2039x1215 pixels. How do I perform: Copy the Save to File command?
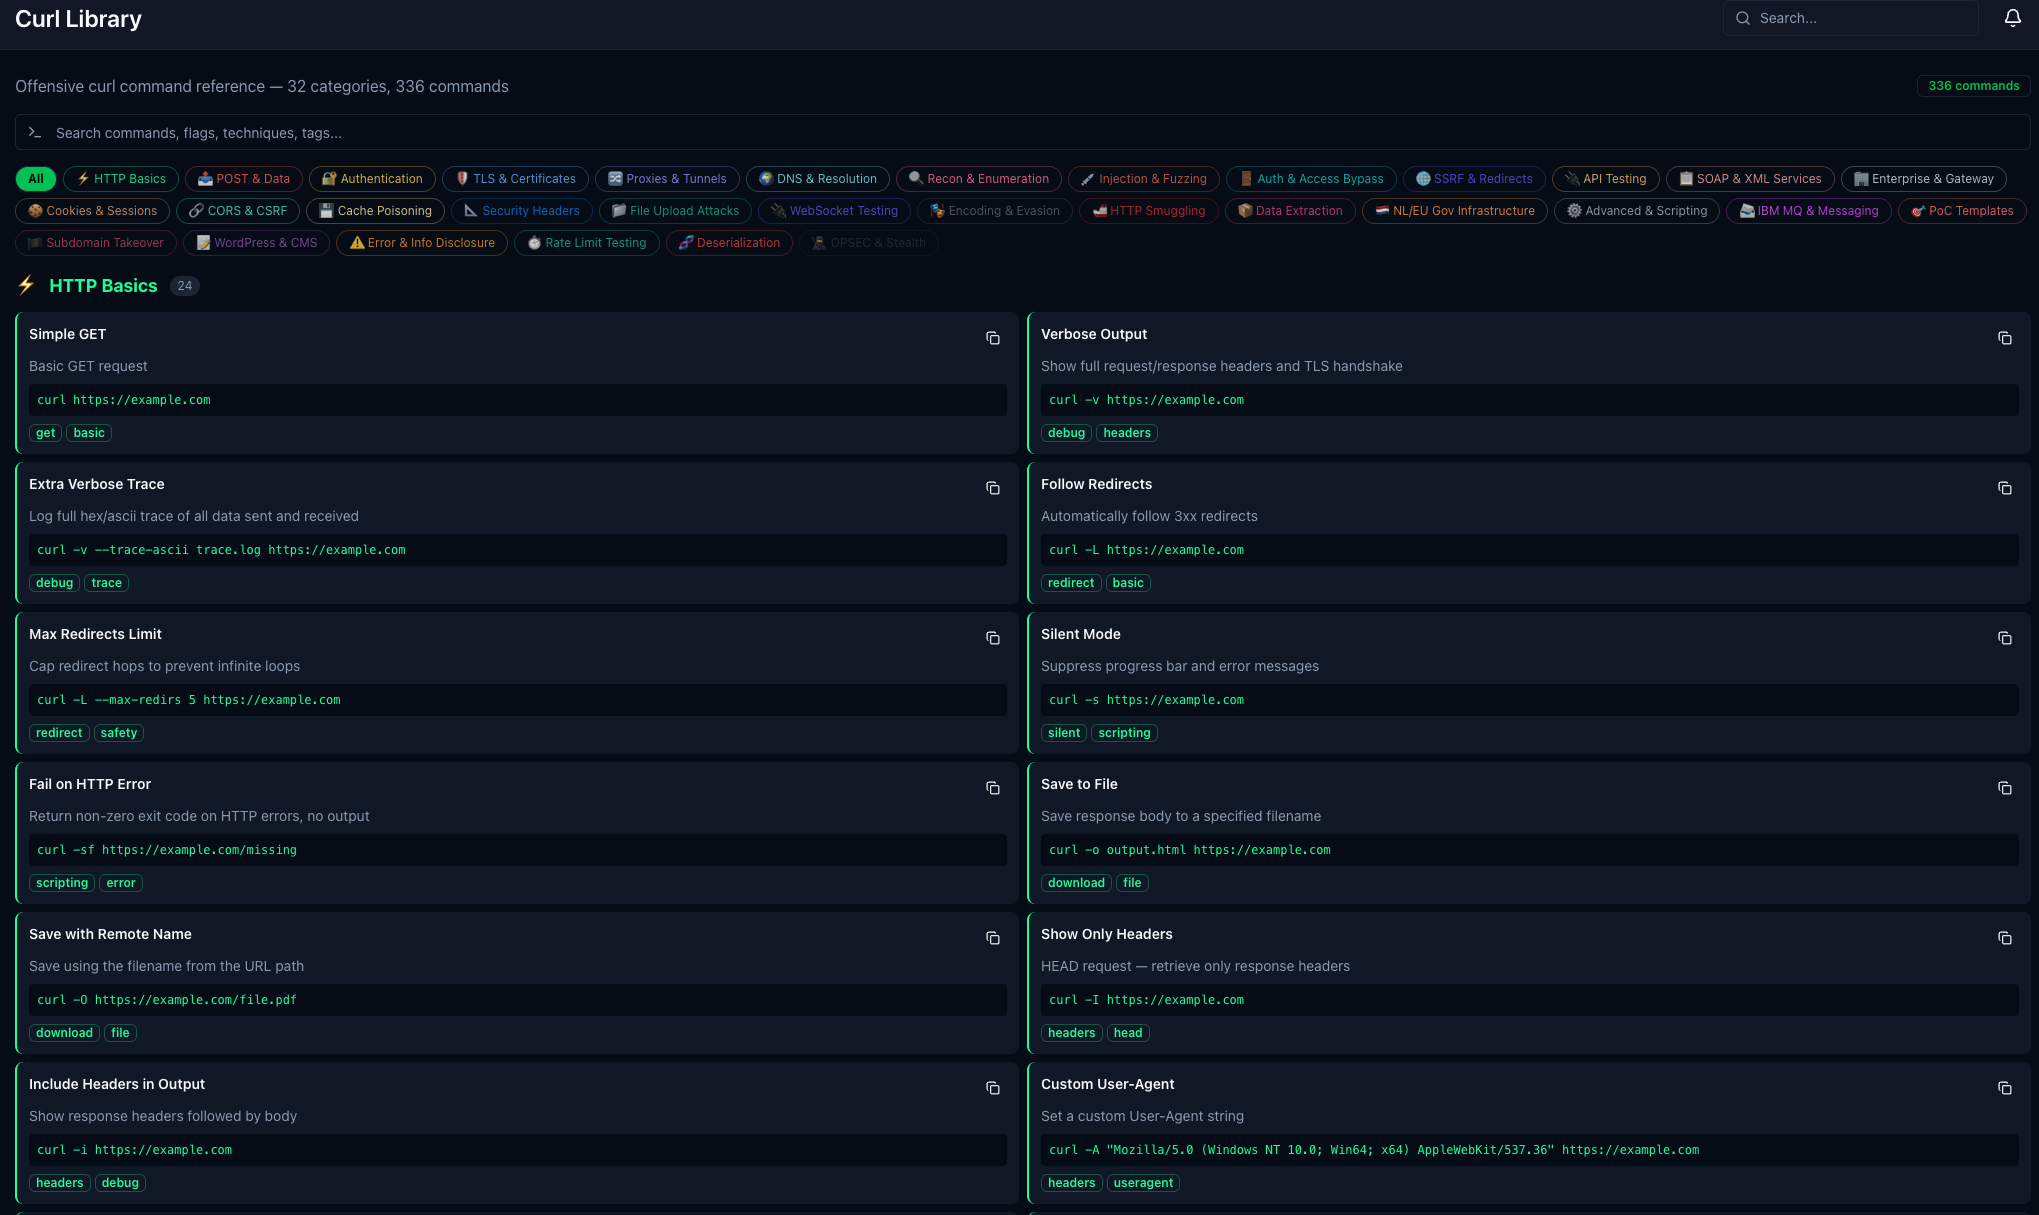pos(2005,788)
